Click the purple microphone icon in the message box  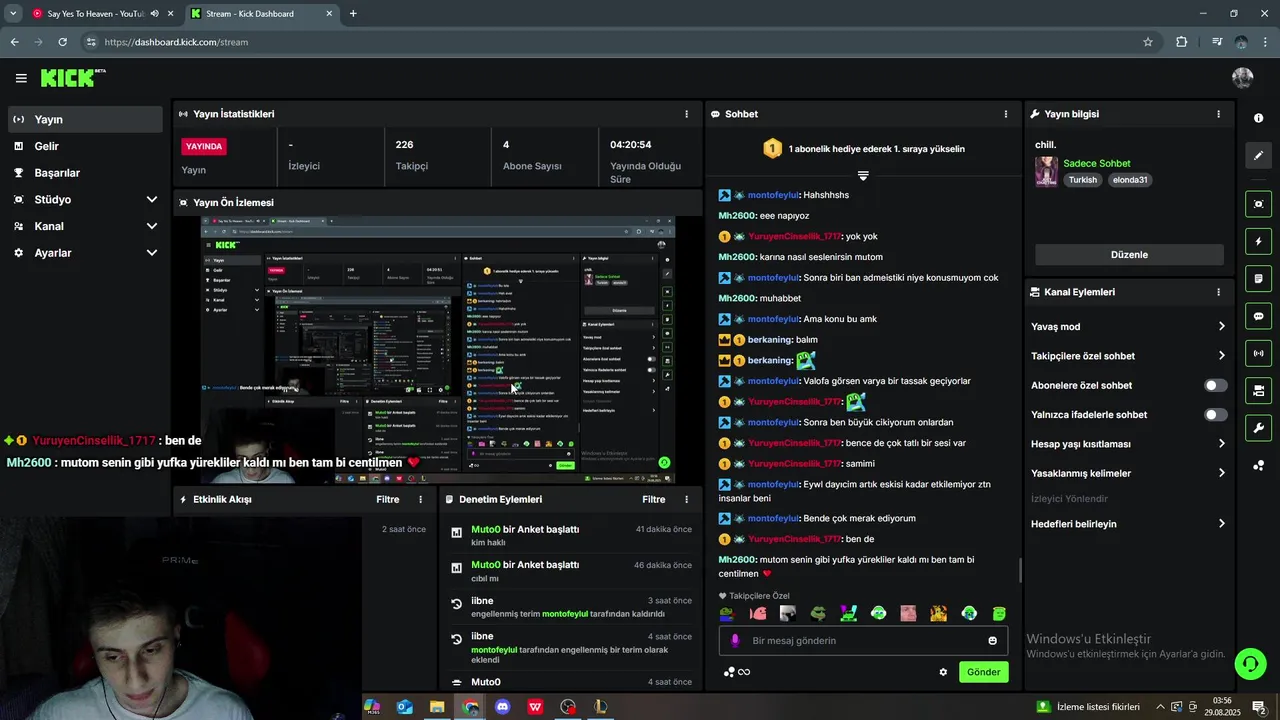[735, 641]
